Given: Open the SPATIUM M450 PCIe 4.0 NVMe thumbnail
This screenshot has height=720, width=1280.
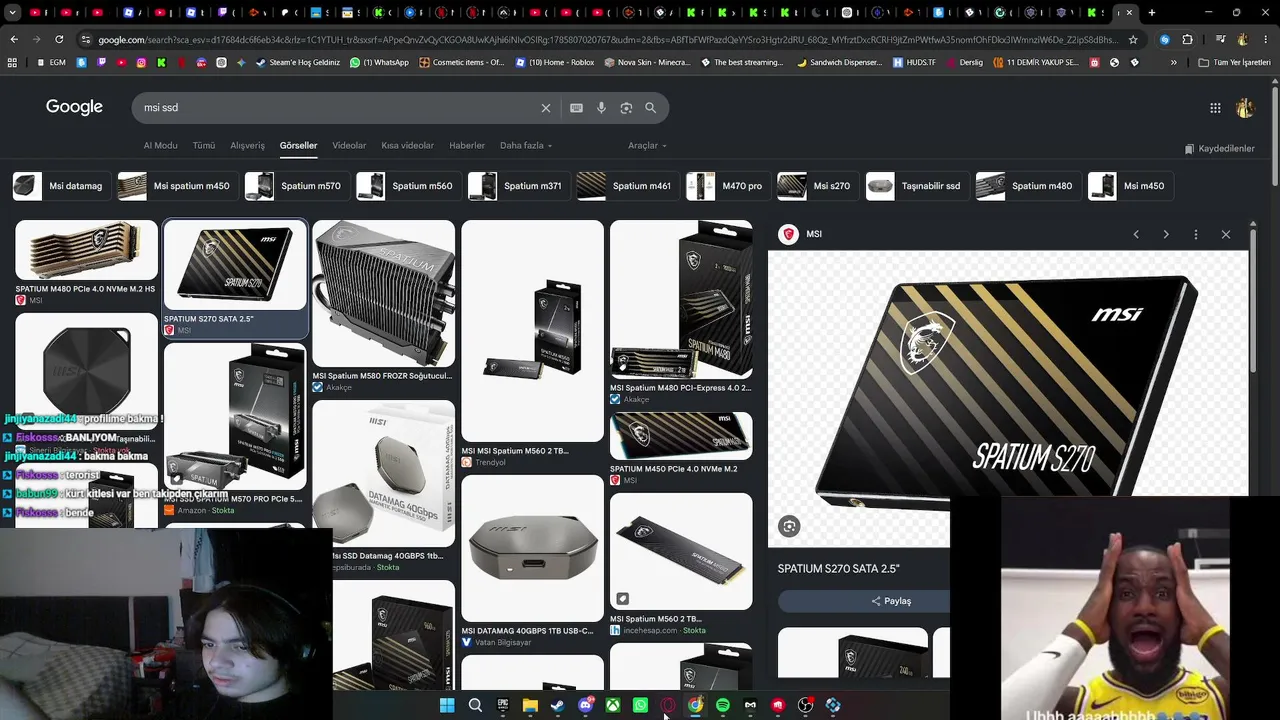Looking at the screenshot, I should pyautogui.click(x=681, y=437).
